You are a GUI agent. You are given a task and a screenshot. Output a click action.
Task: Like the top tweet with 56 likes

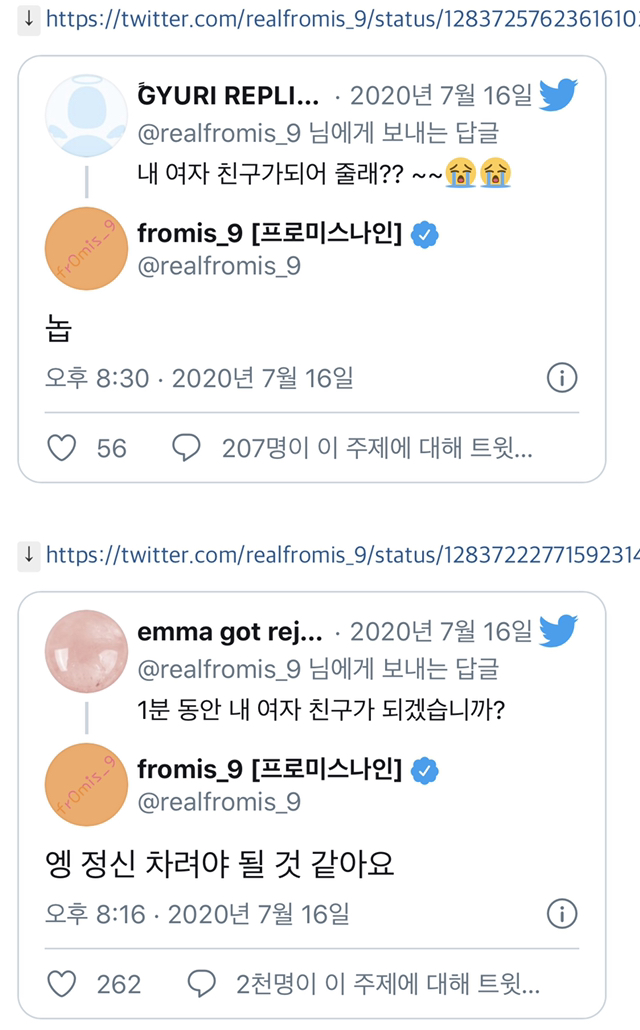(60, 448)
